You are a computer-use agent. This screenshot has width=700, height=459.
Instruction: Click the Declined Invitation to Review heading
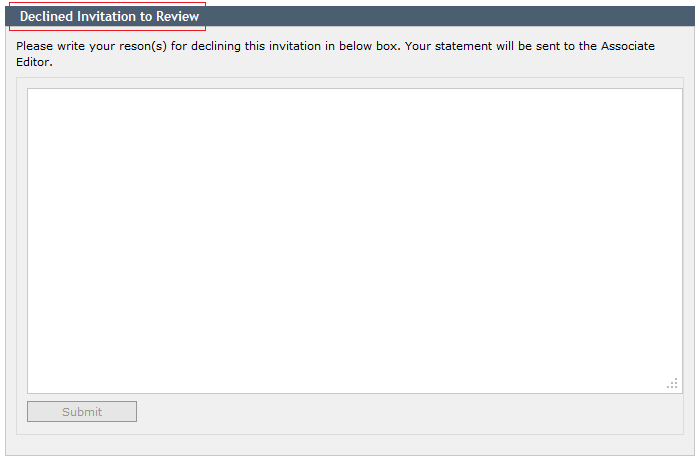click(x=109, y=17)
